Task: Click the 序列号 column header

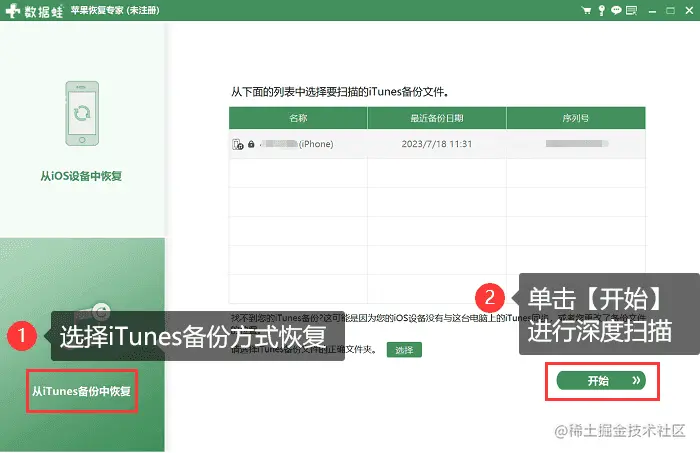Action: pyautogui.click(x=576, y=118)
